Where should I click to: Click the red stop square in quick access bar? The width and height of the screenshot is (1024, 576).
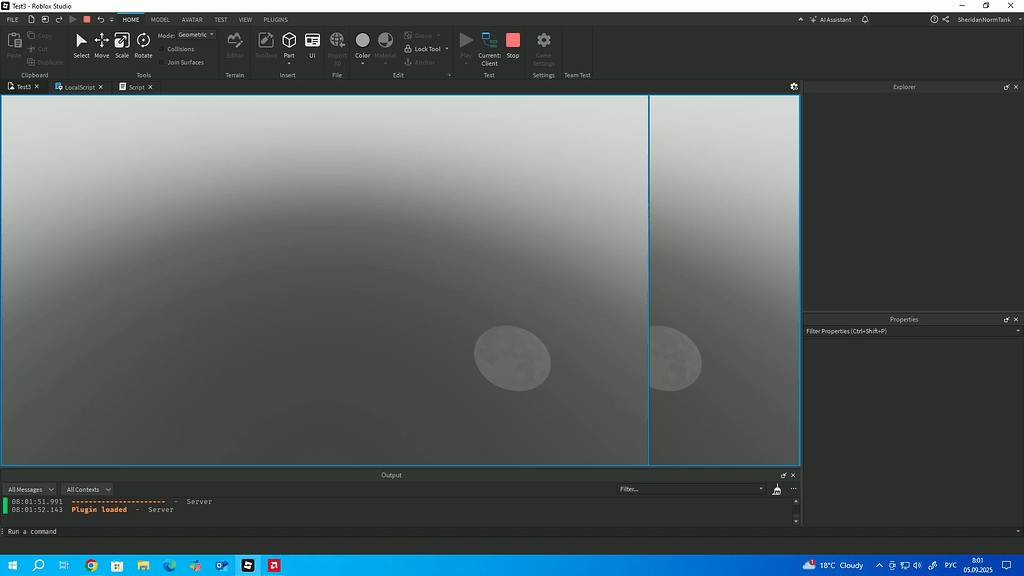[87, 20]
